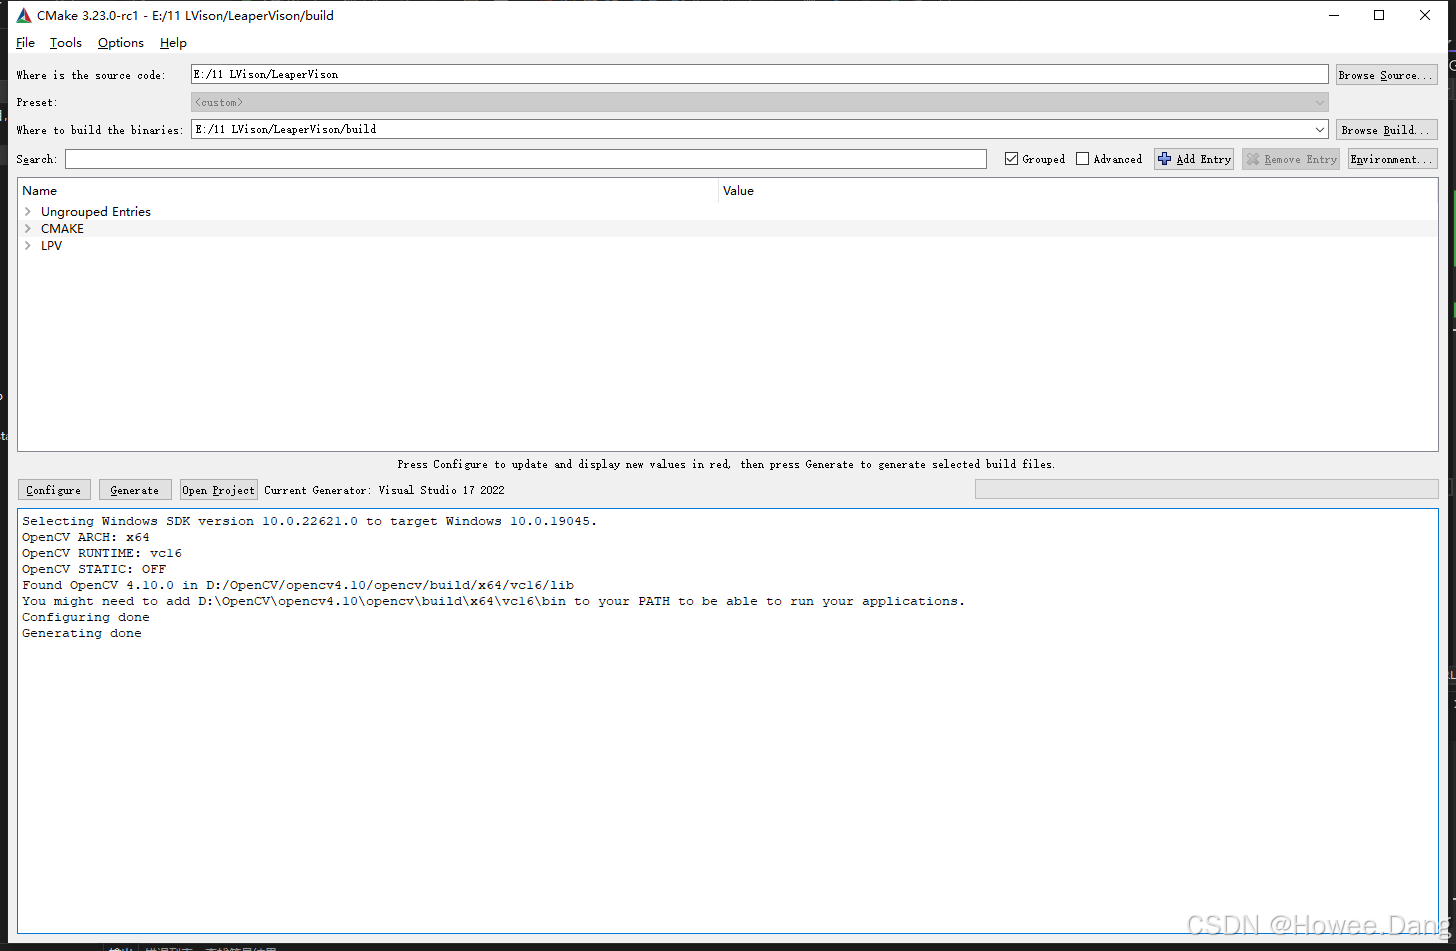Click the 'OpenCV ARCH: x64' output line
This screenshot has width=1456, height=951.
click(x=86, y=537)
